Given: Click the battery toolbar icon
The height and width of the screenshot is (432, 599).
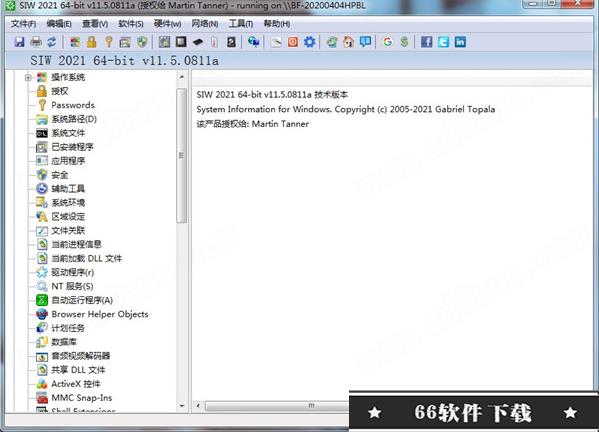Looking at the screenshot, I should pyautogui.click(x=214, y=42).
